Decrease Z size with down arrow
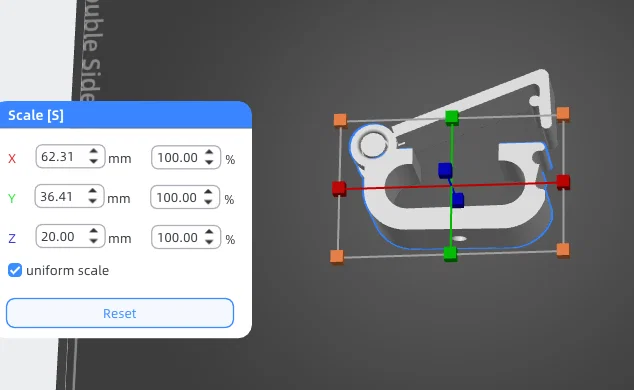This screenshot has width=634, height=390. pos(94,241)
